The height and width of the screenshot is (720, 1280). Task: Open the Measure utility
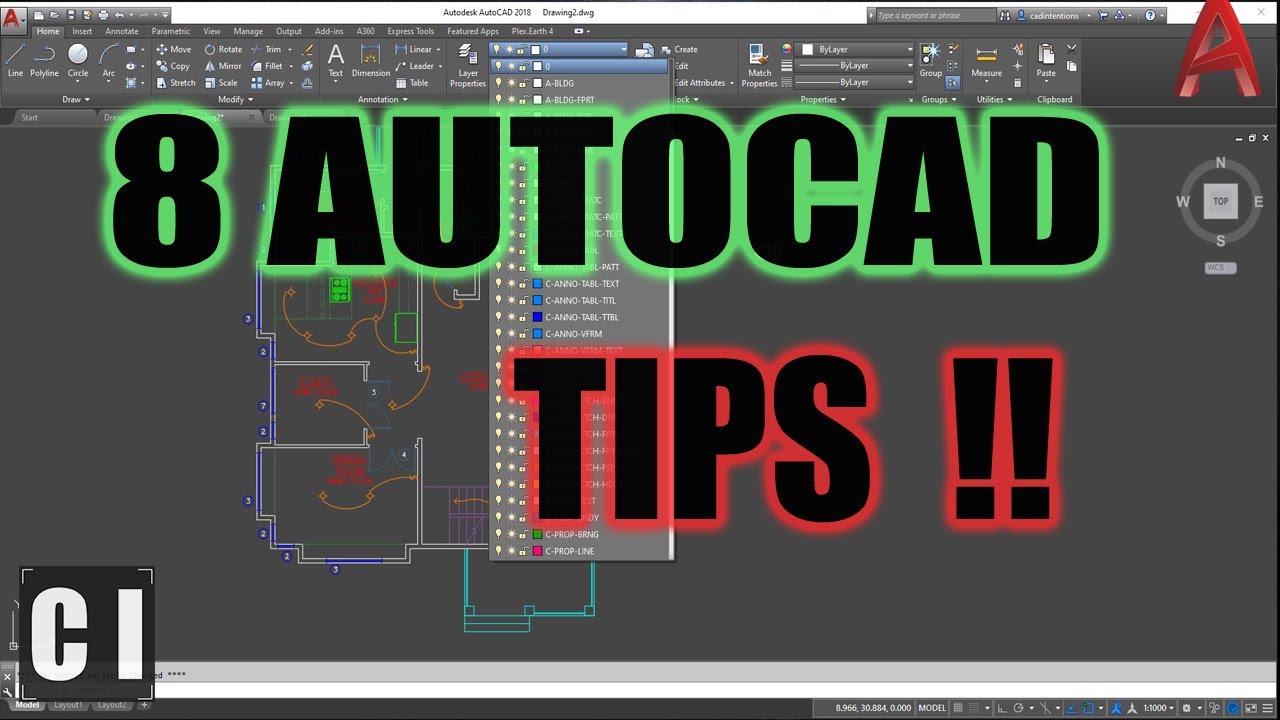(x=986, y=60)
